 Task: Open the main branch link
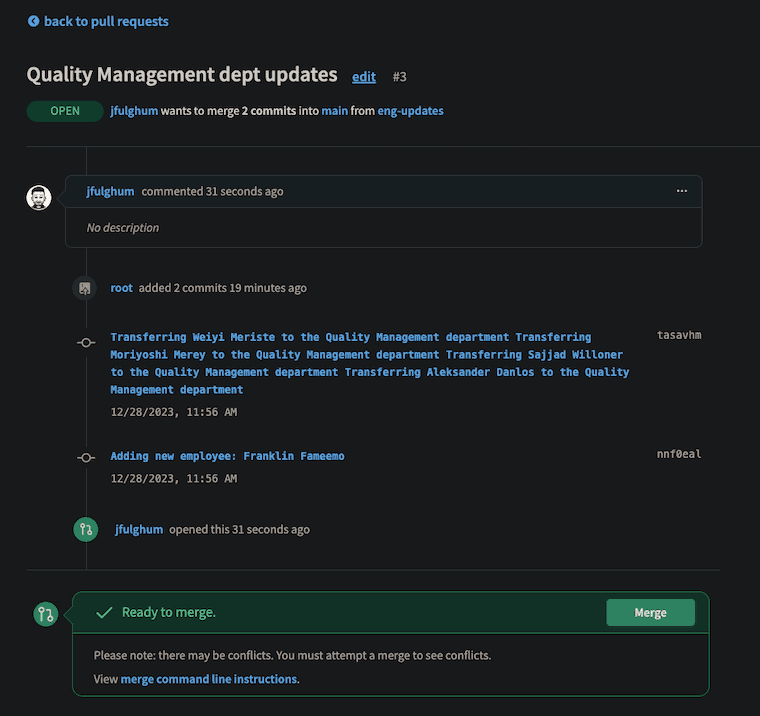coord(334,111)
